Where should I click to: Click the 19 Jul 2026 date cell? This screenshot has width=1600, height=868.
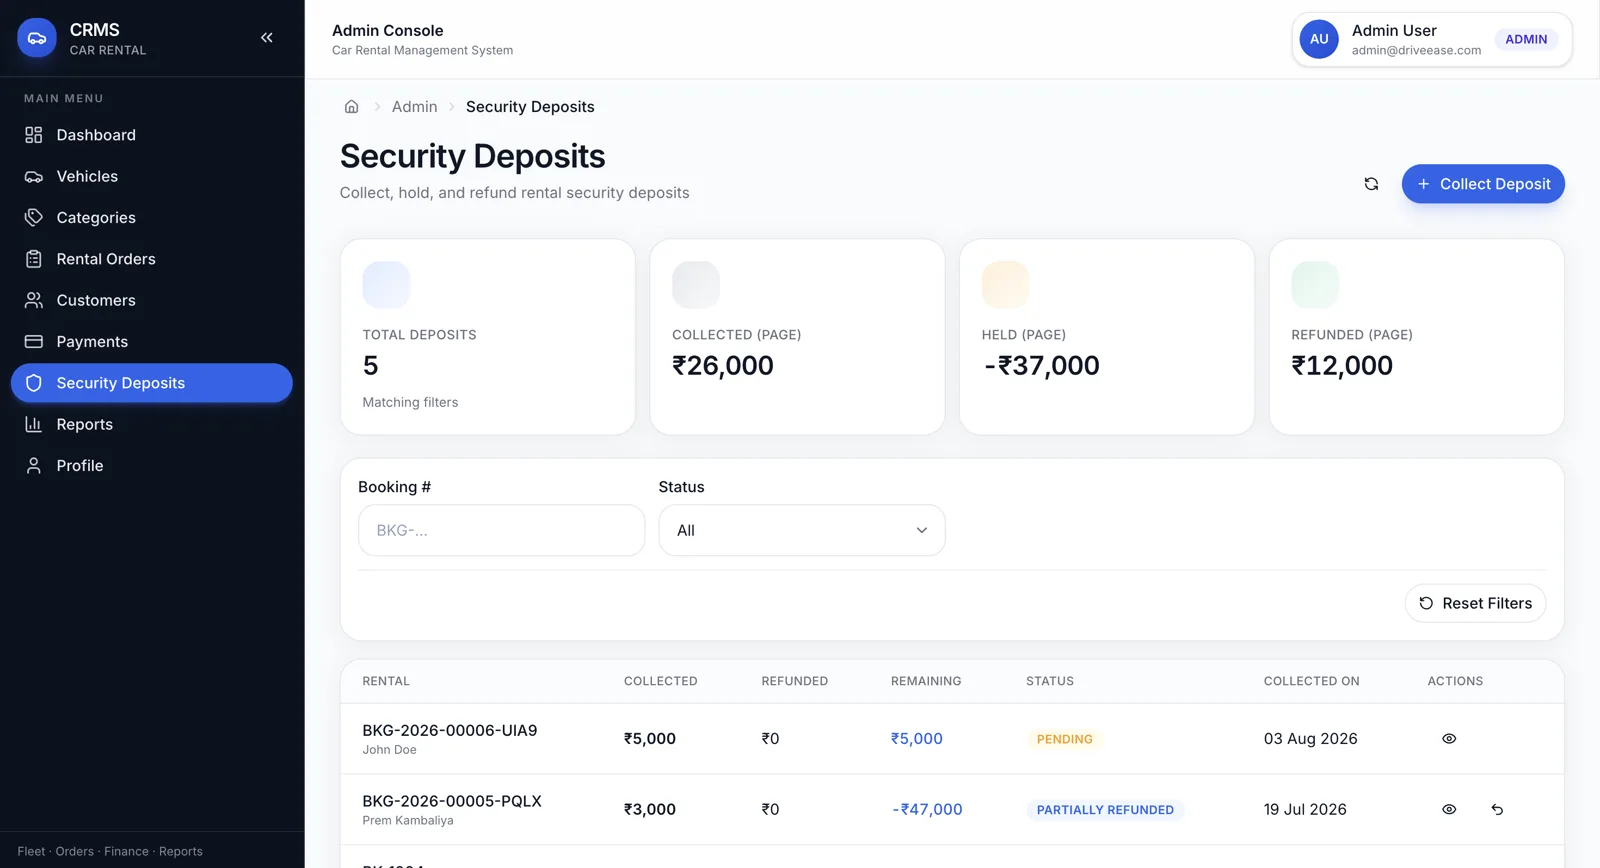pyautogui.click(x=1305, y=810)
